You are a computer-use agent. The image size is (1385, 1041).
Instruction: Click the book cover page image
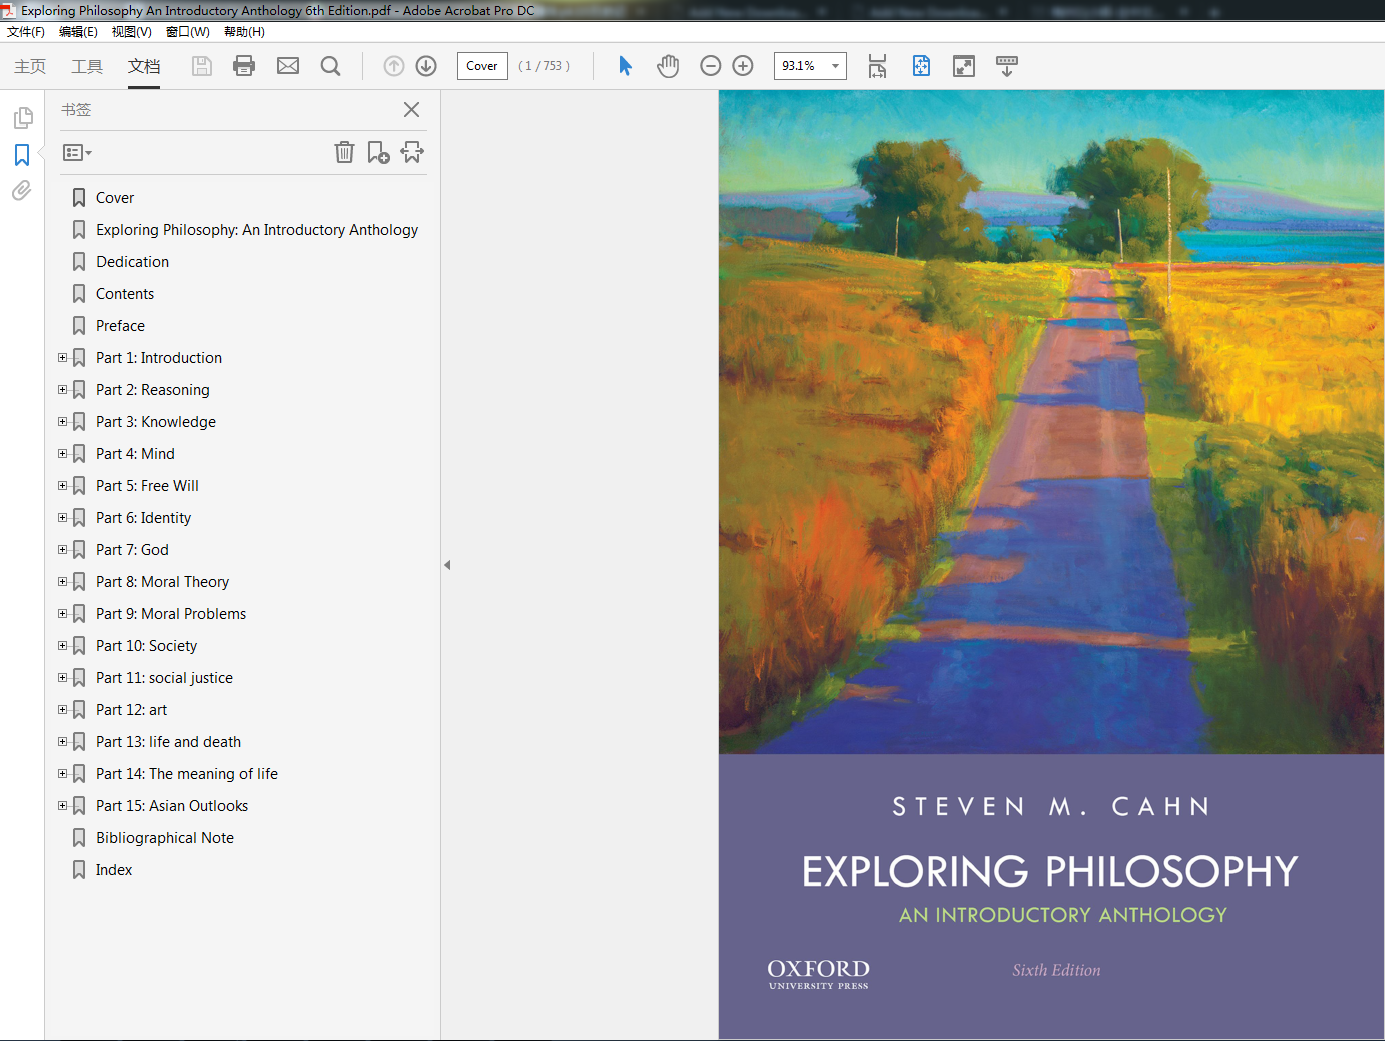[x=1051, y=564]
